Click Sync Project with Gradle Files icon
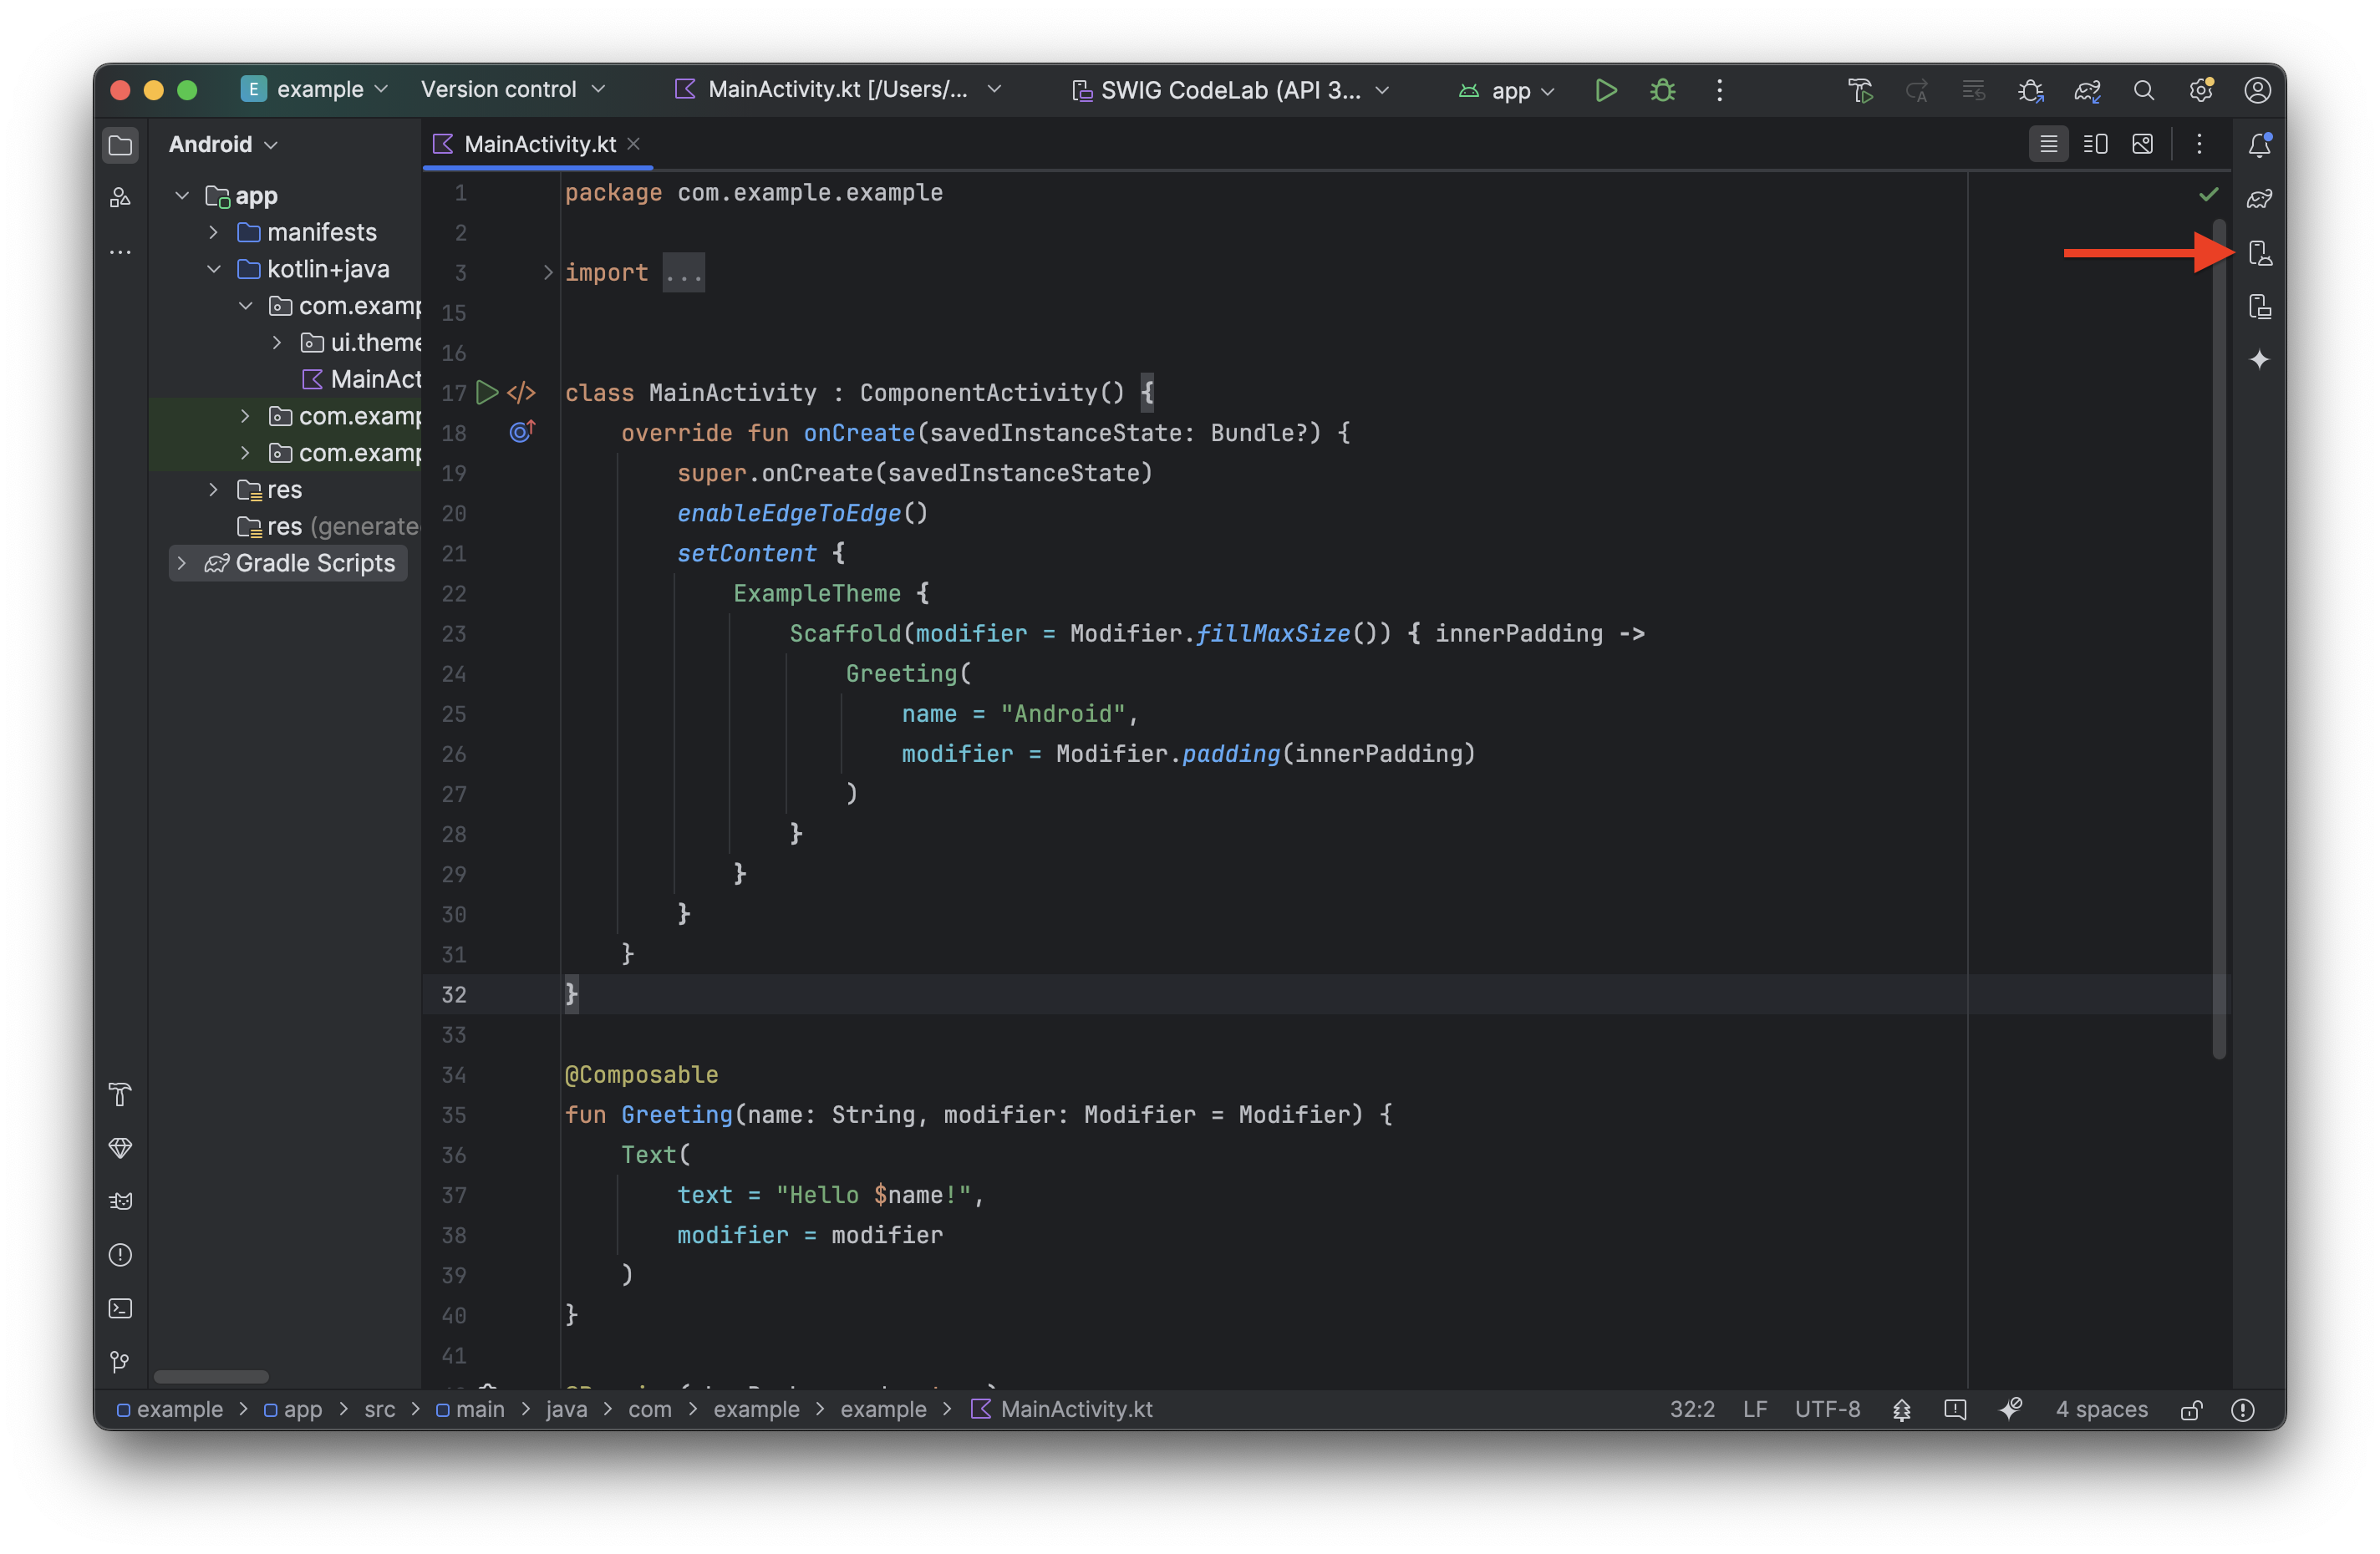2380x1554 pixels. [2087, 90]
